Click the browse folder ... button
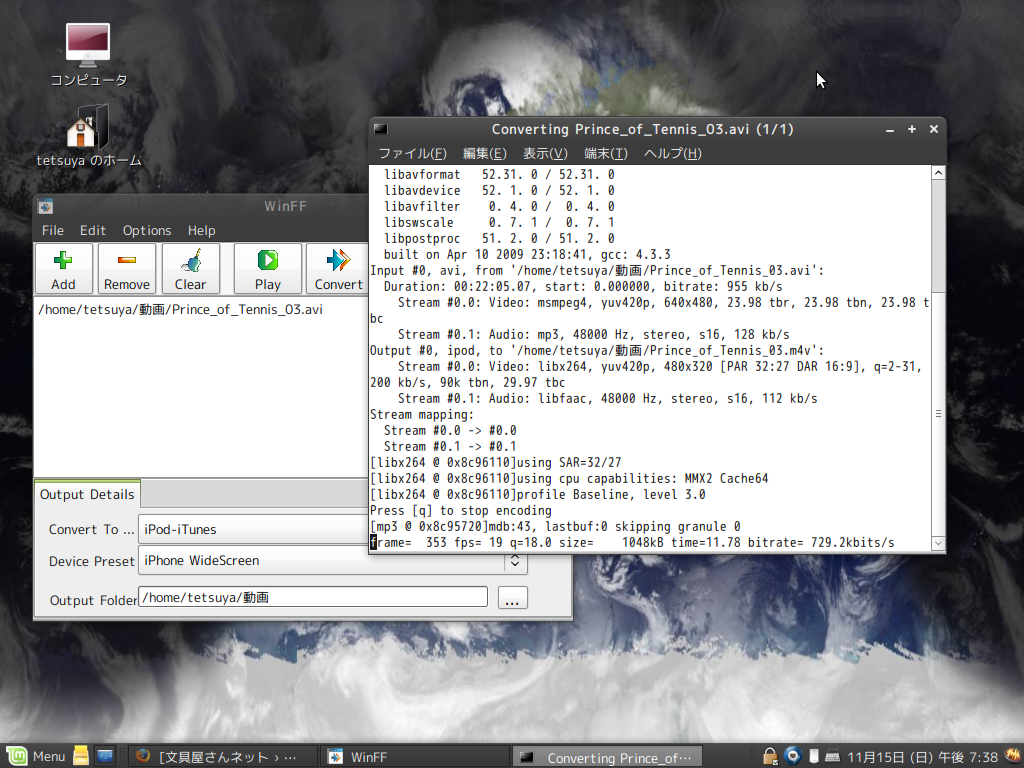1024x768 pixels. [513, 598]
